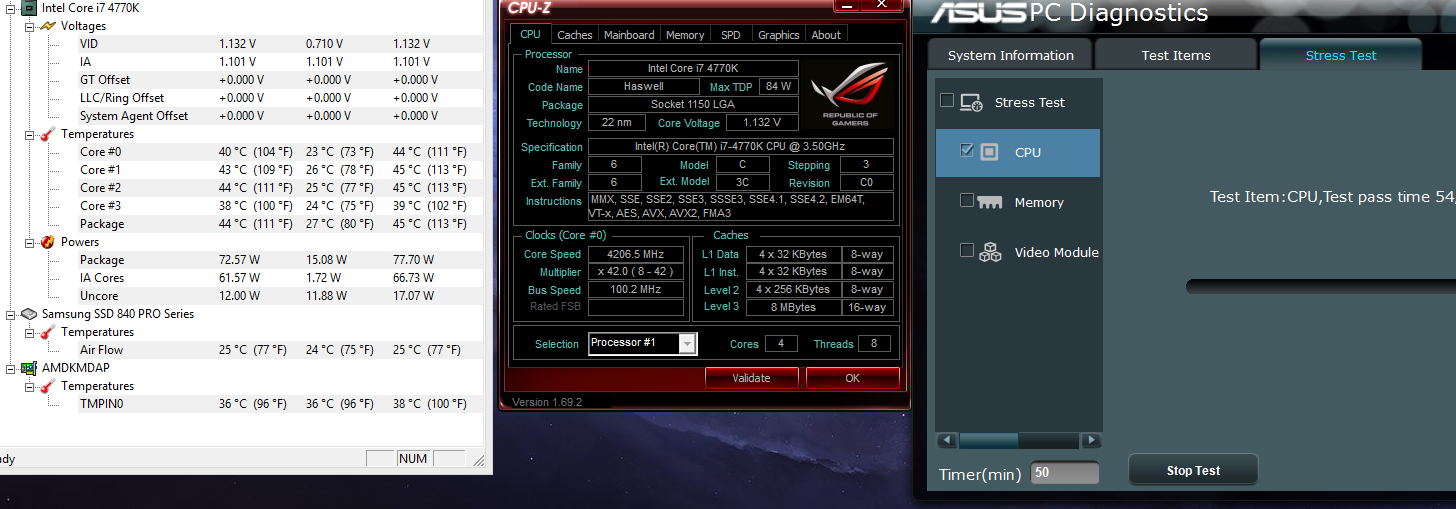
Task: Click the Stop Test button
Action: tap(1193, 470)
